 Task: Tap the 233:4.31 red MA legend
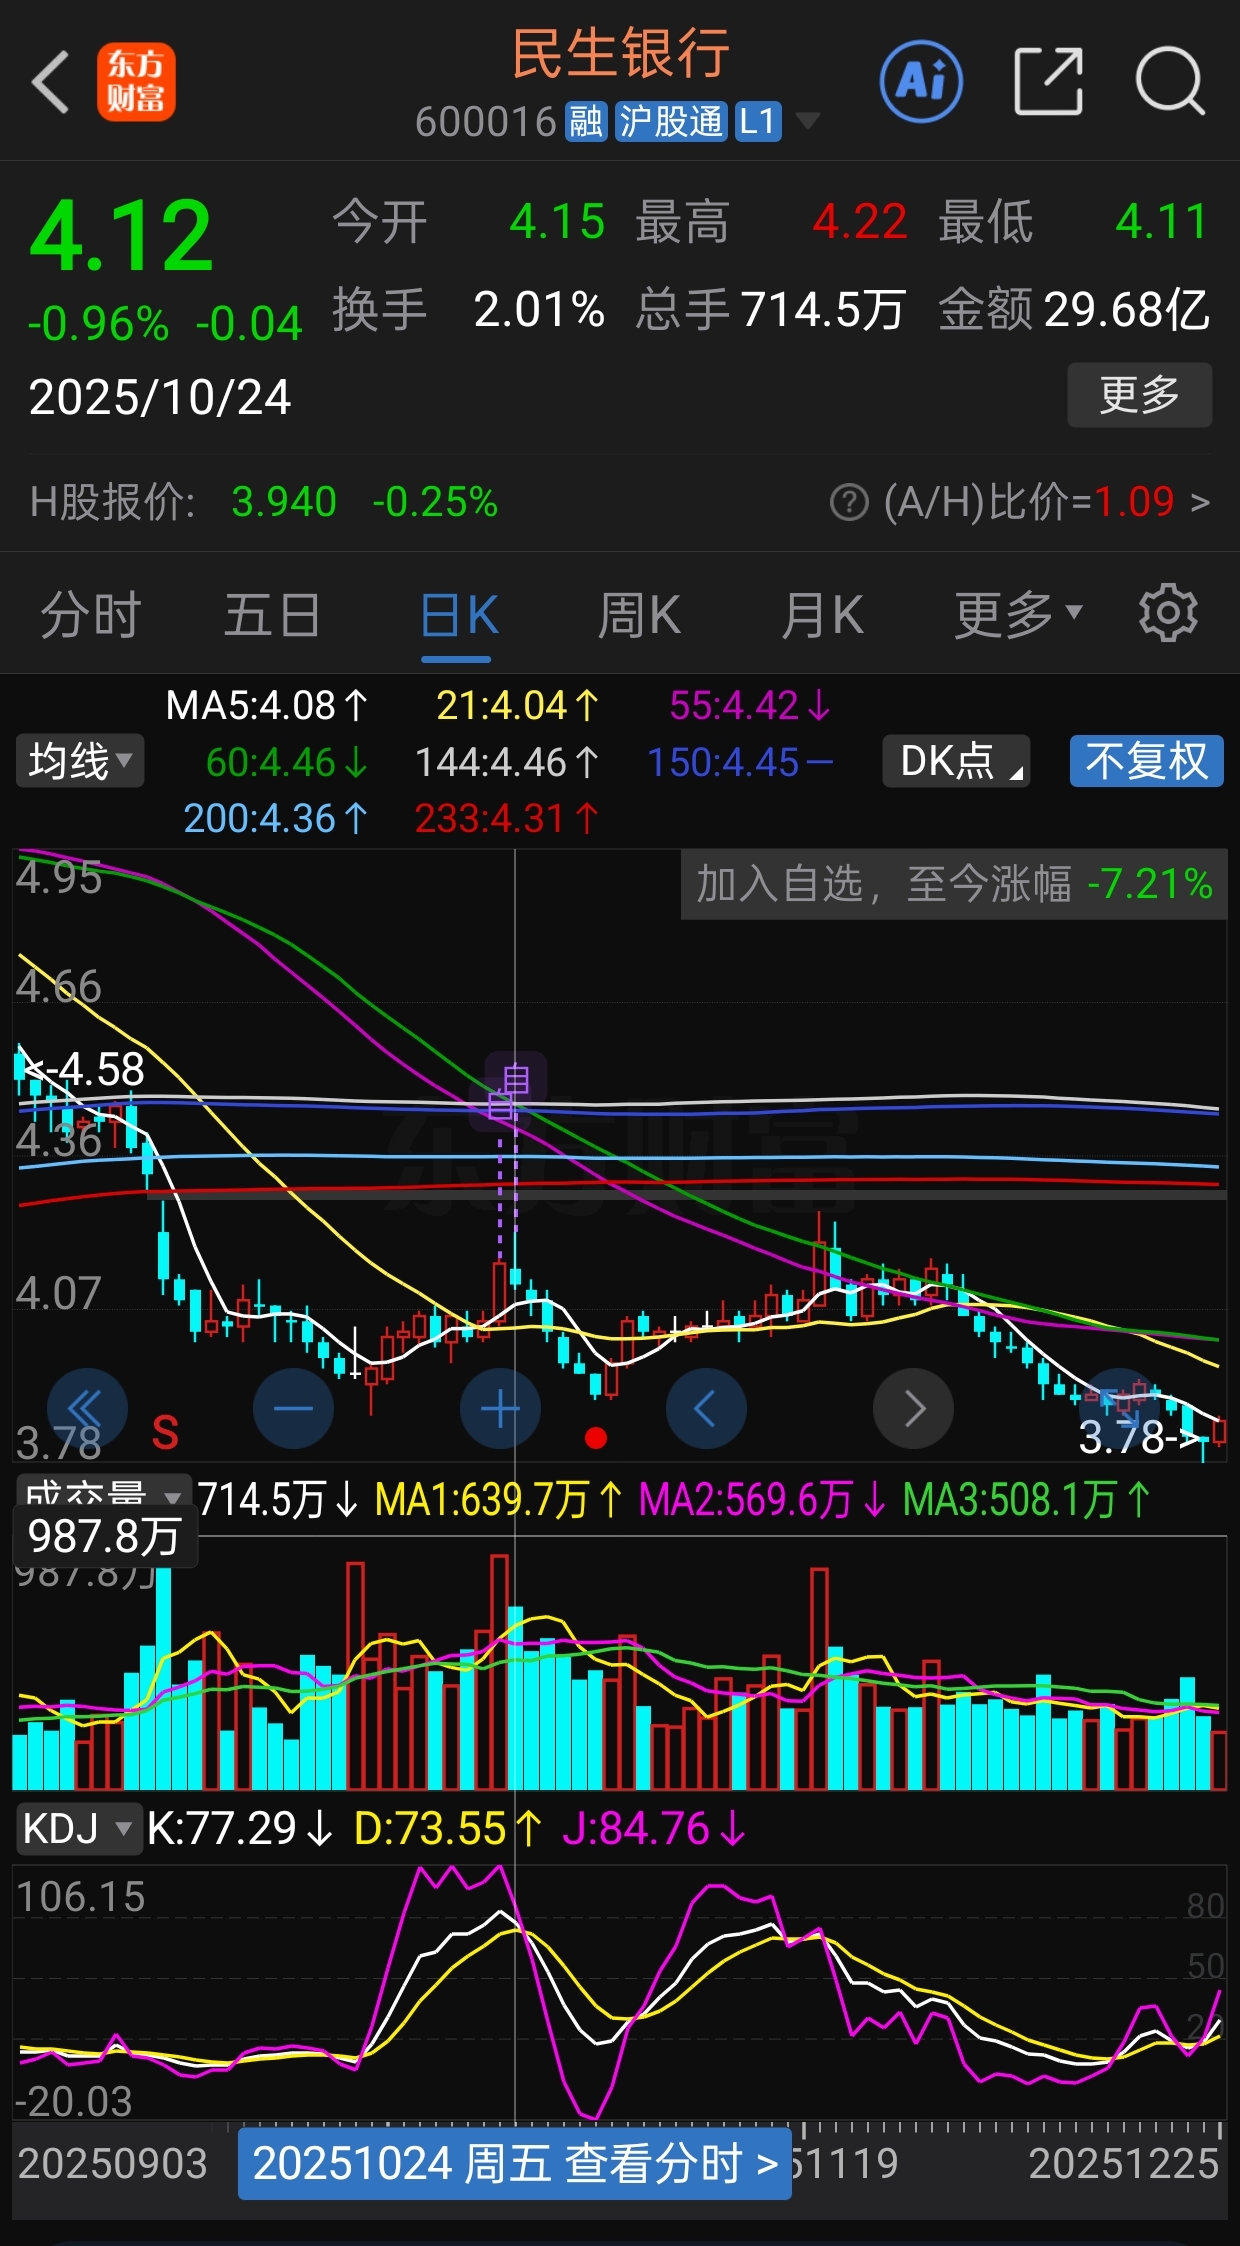pos(507,818)
